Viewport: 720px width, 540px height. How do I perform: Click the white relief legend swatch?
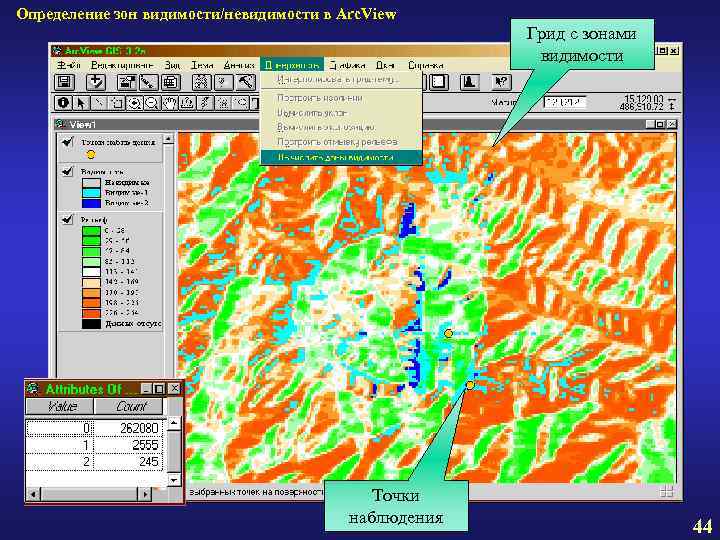coord(91,271)
